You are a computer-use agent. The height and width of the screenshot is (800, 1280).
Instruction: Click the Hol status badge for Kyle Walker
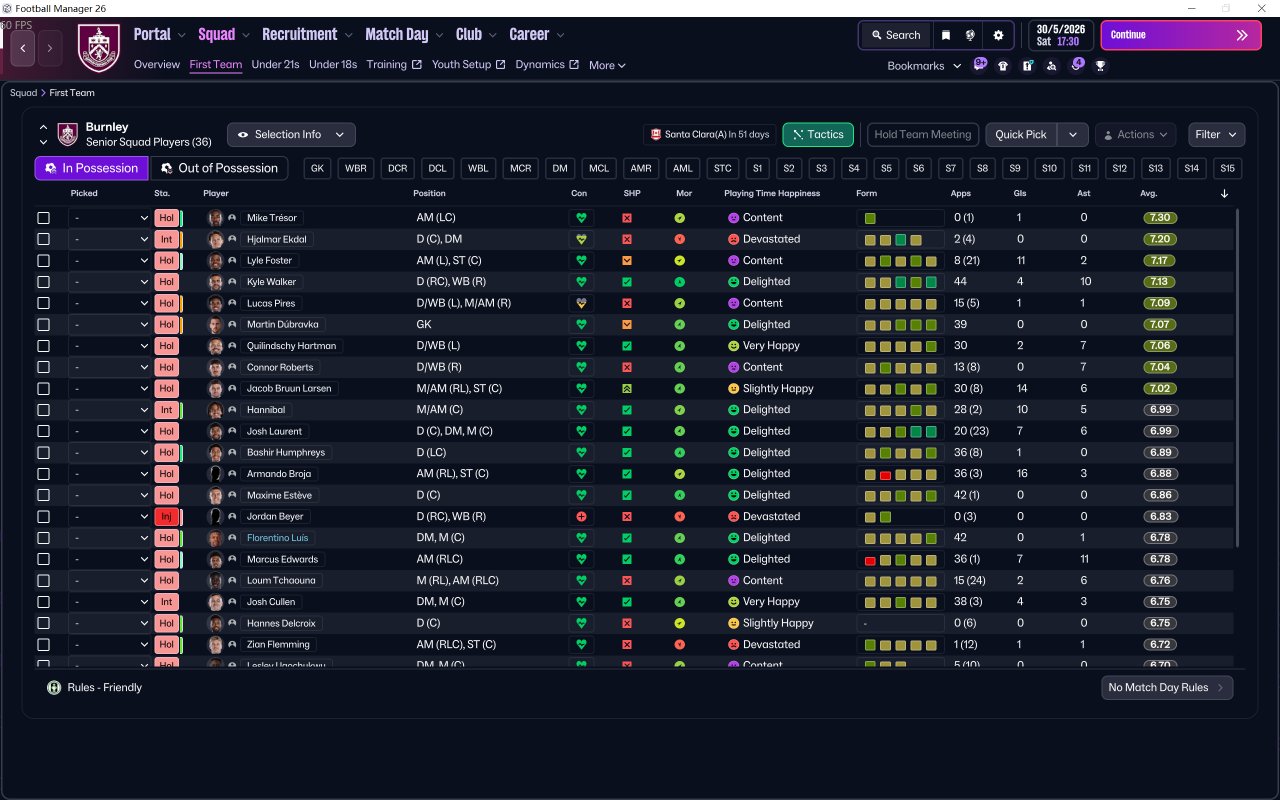click(166, 282)
